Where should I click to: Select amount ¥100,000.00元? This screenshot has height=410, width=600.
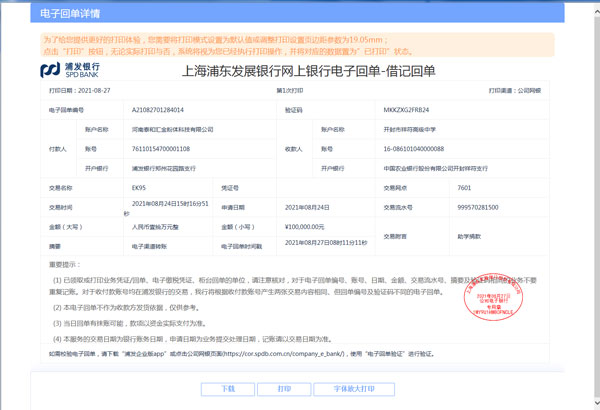coord(304,227)
